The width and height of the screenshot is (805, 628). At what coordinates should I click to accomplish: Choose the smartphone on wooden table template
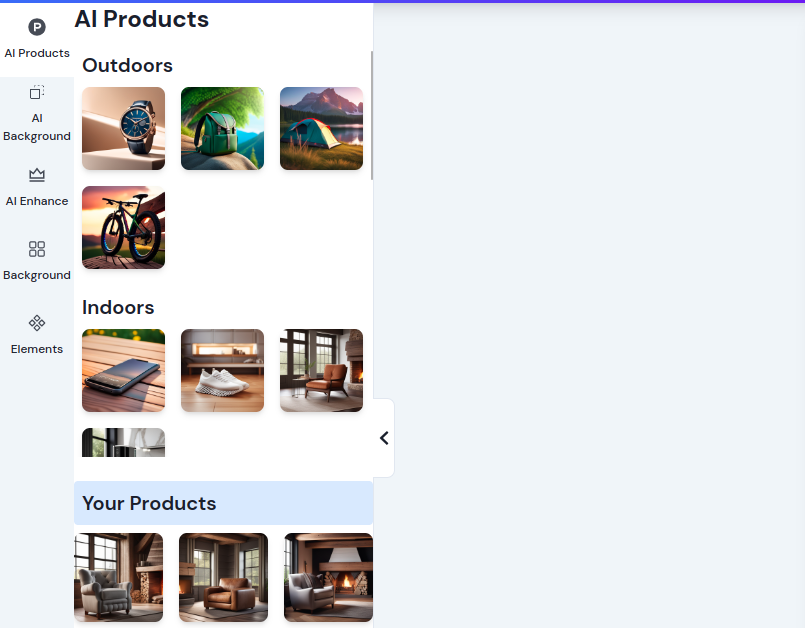point(124,370)
